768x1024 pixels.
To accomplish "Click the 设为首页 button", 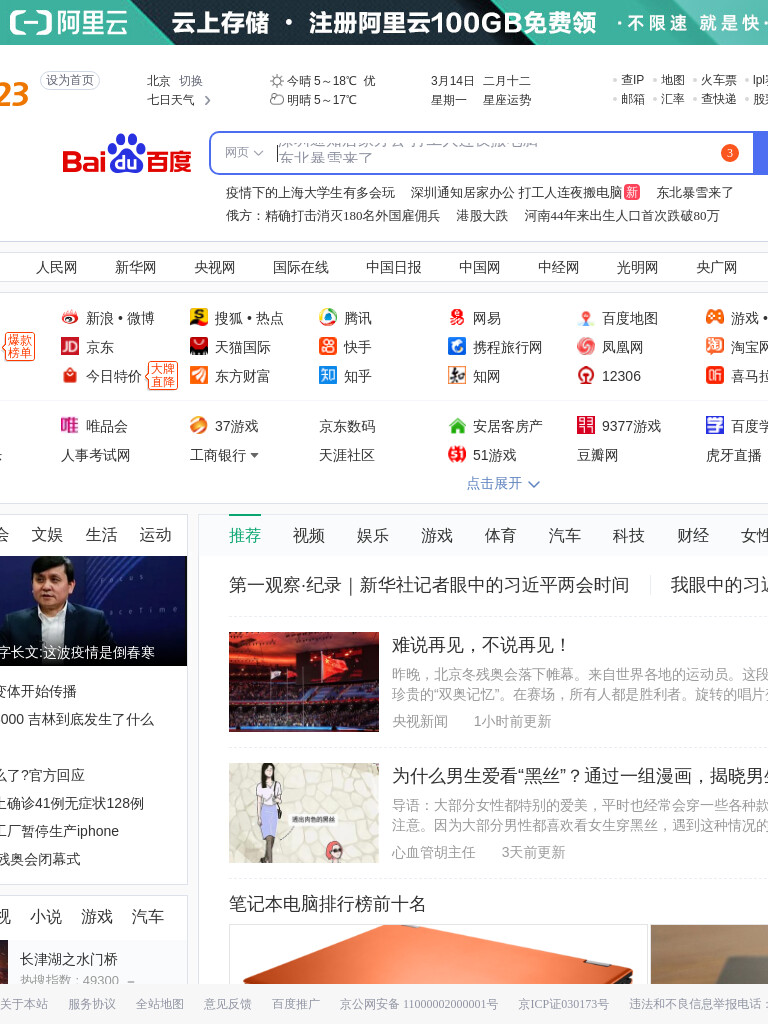I will point(70,80).
